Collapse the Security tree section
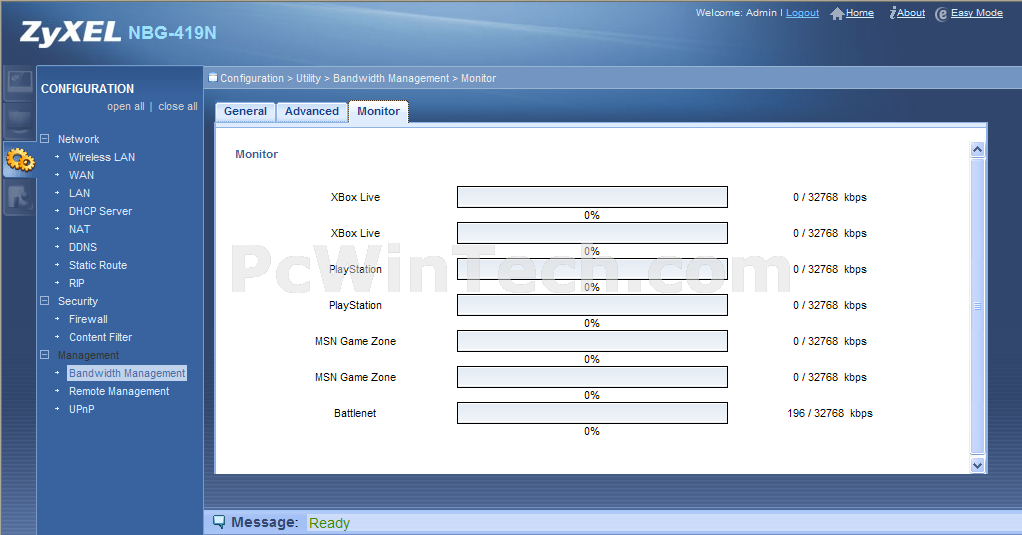 (45, 301)
